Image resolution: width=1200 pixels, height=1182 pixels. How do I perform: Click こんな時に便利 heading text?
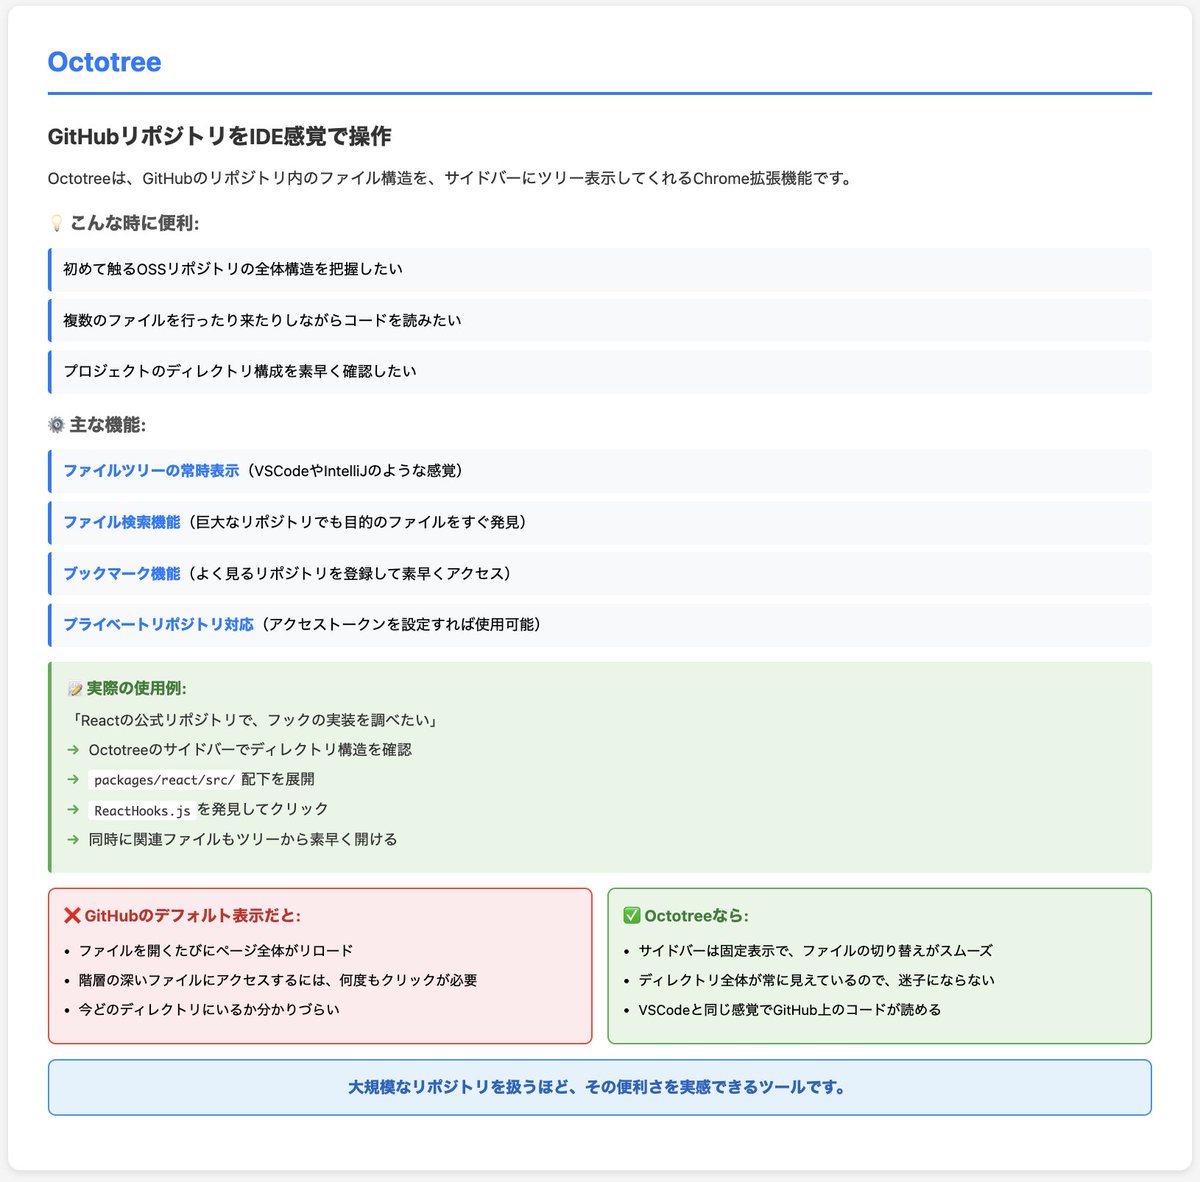coord(134,223)
